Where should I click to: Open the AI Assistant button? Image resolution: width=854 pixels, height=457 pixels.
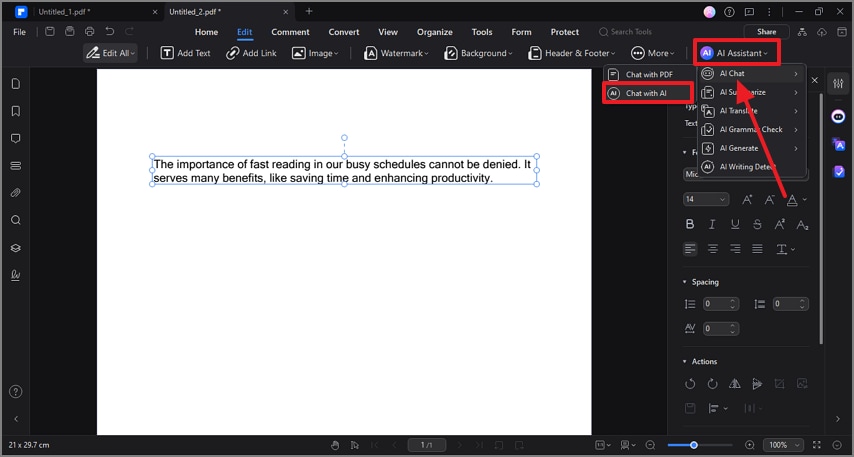(x=735, y=53)
